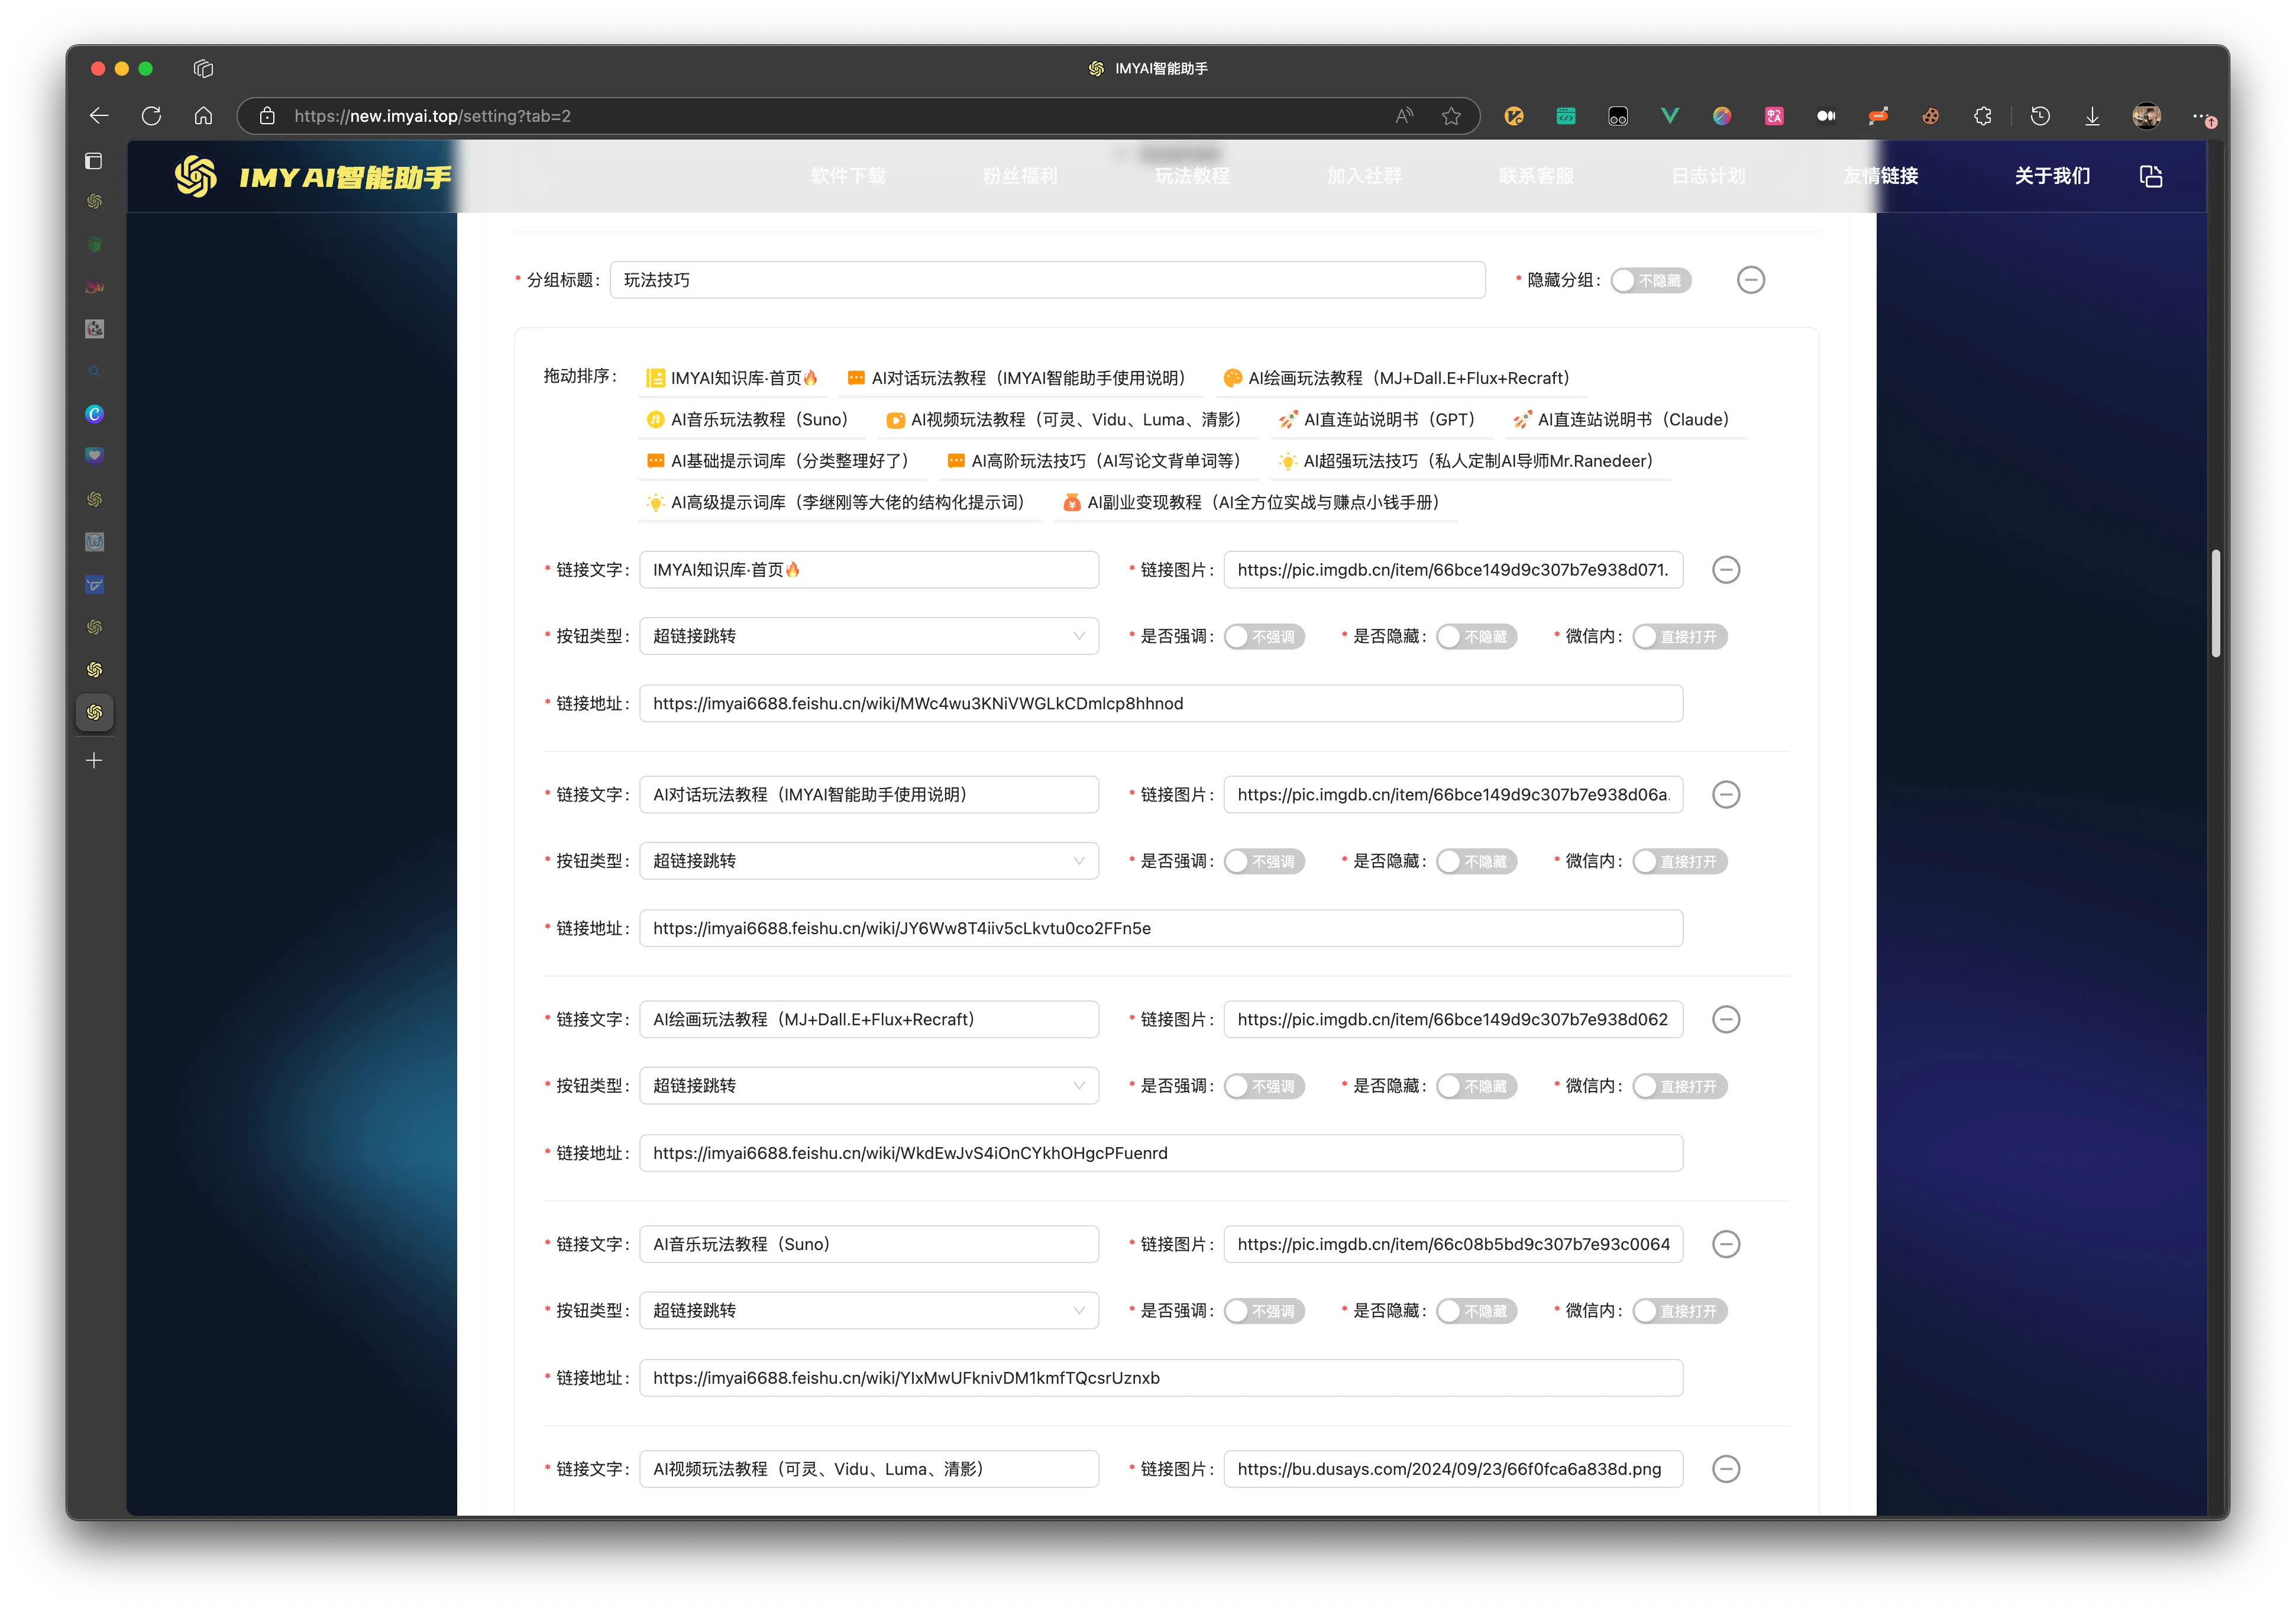Viewport: 2296px width, 1608px height.
Task: Click the copy icon beside 关于我们
Action: pyautogui.click(x=2151, y=176)
